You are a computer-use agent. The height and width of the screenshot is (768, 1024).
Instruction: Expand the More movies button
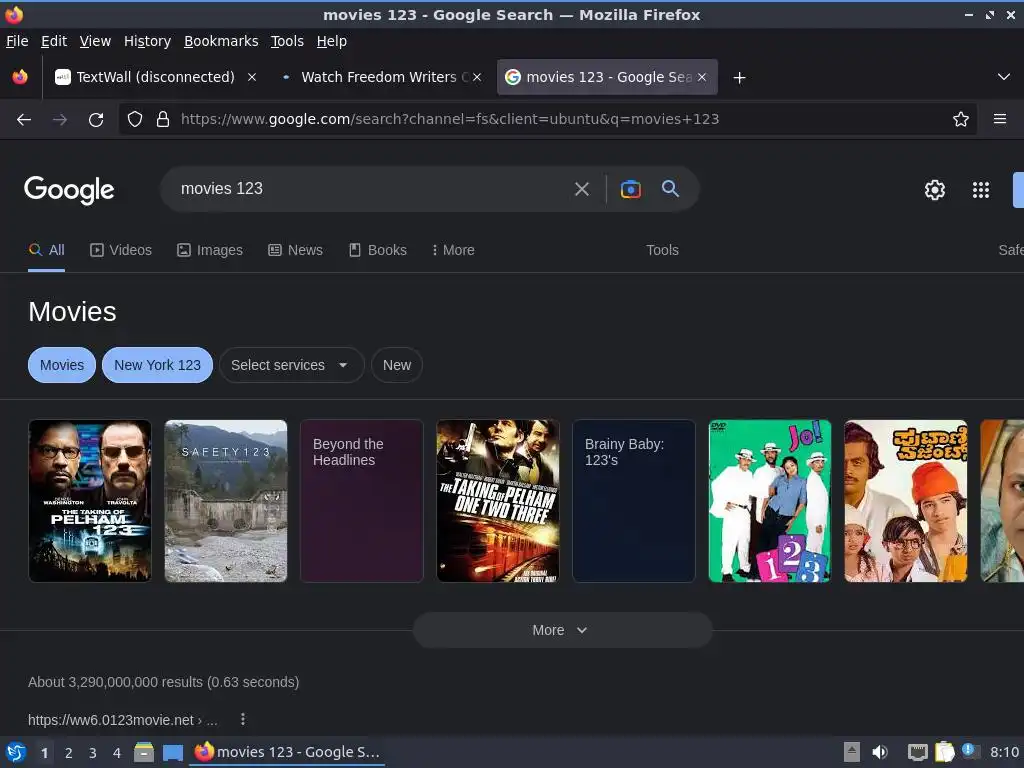coord(562,630)
